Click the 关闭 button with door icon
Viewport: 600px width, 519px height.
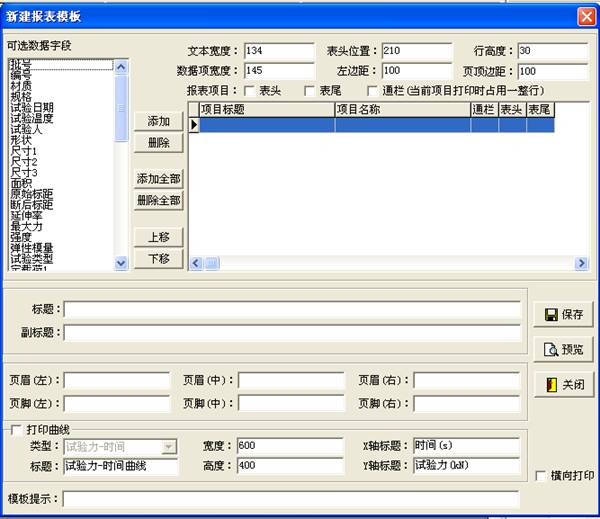pyautogui.click(x=563, y=384)
